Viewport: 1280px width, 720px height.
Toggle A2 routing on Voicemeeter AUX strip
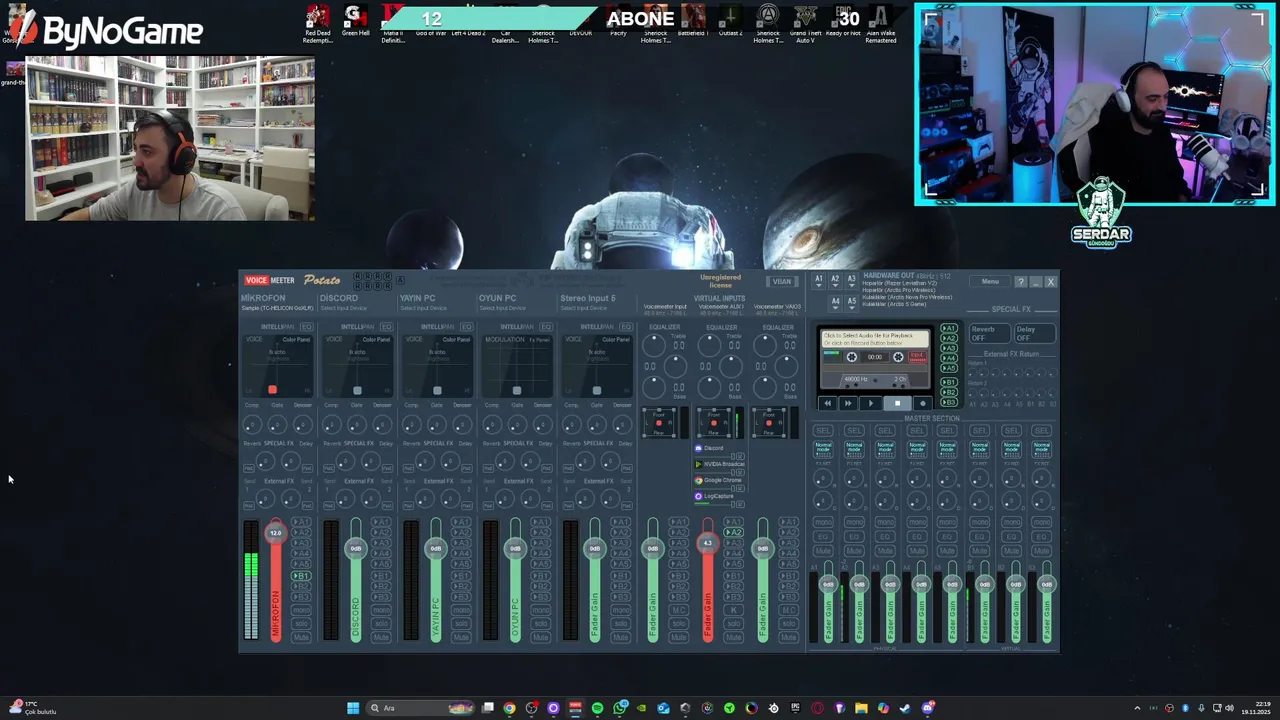(734, 533)
